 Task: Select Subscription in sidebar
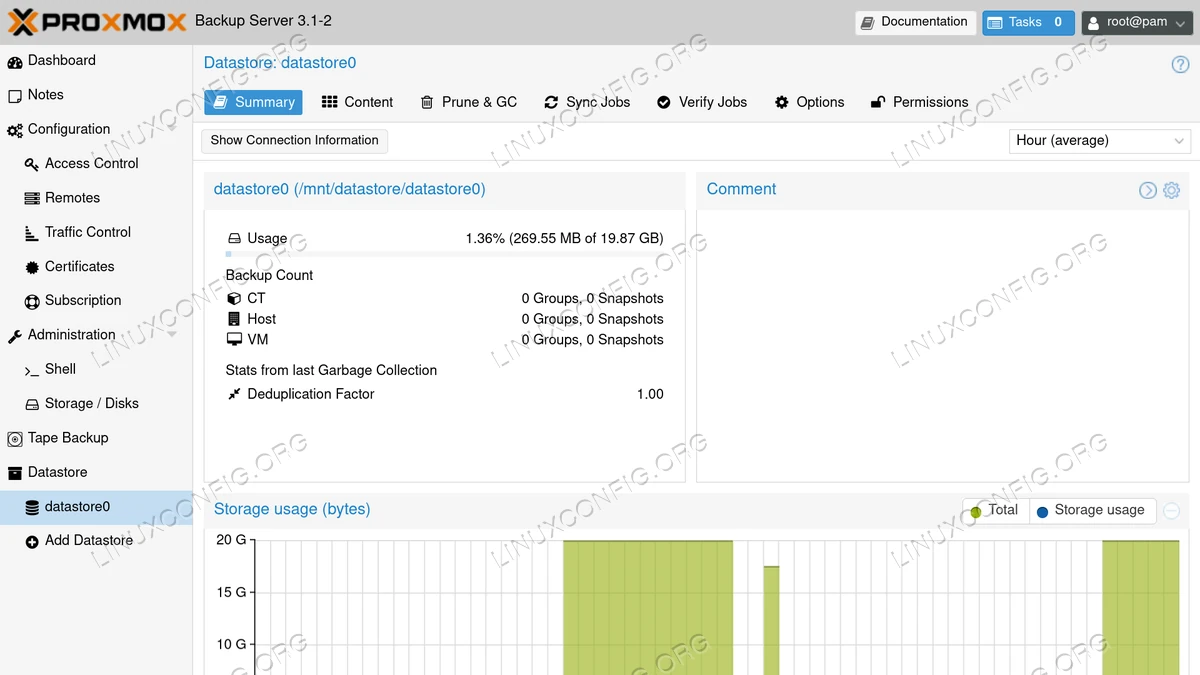point(96,301)
